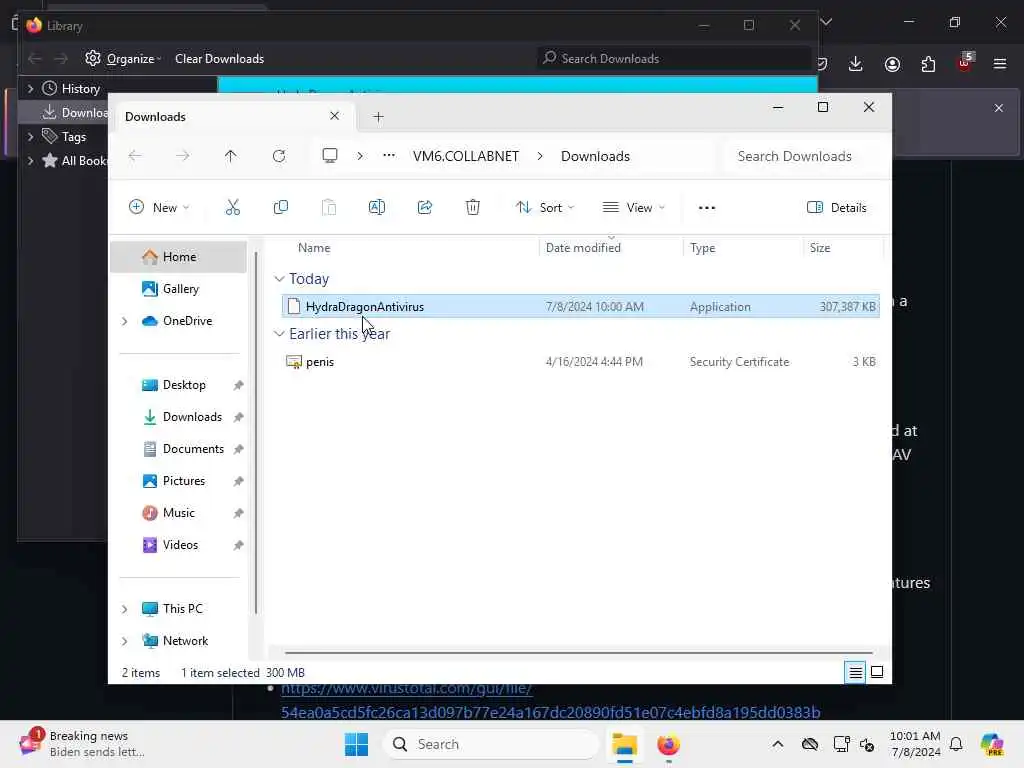The width and height of the screenshot is (1024, 768).
Task: Click the Windows Start button
Action: pyautogui.click(x=356, y=744)
